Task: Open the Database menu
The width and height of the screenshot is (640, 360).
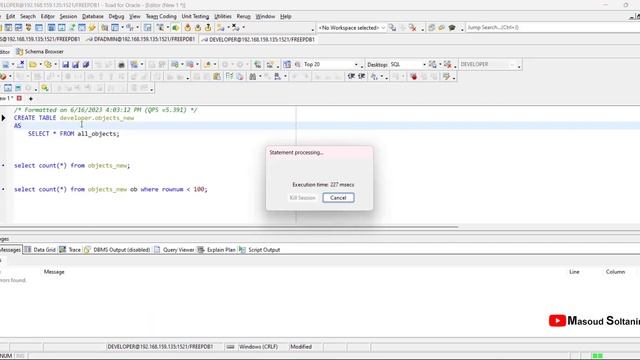Action: point(93,16)
